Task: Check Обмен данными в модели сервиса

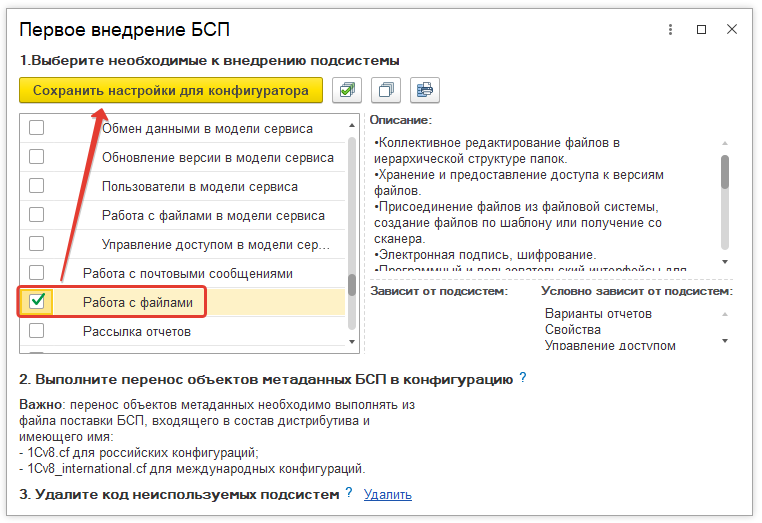Action: point(37,128)
